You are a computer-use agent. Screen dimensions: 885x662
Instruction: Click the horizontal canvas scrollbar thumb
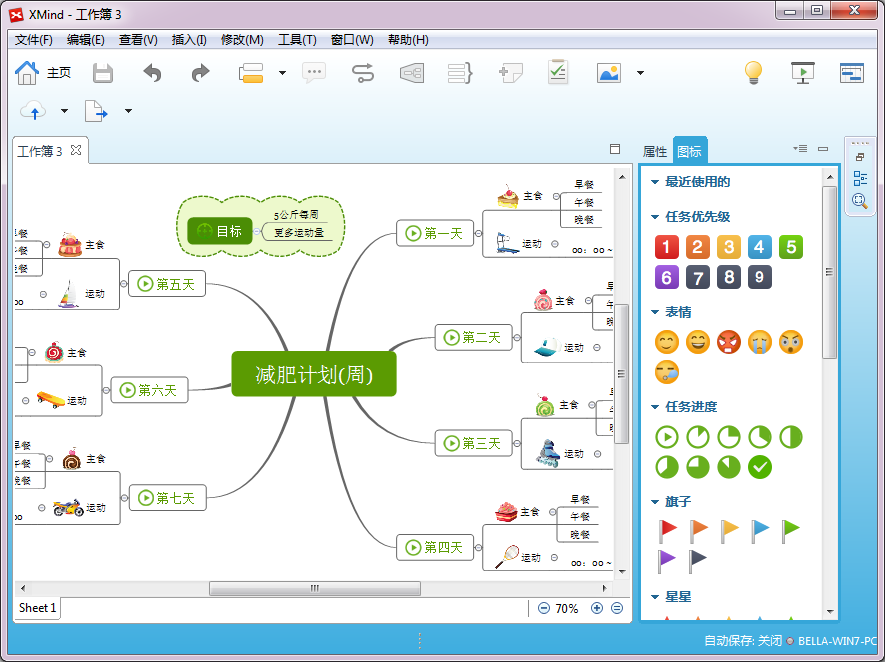pyautogui.click(x=314, y=589)
